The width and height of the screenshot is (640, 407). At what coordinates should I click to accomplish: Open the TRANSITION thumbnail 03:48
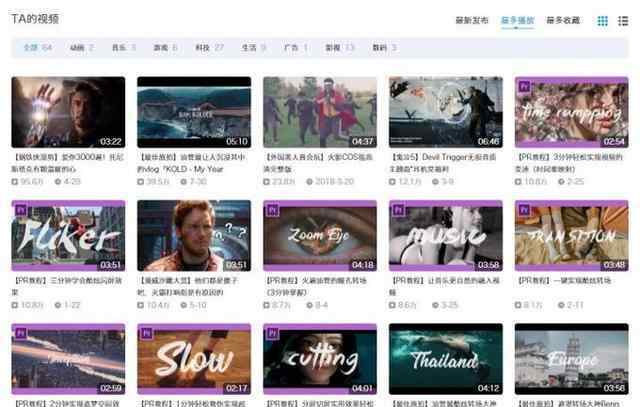571,236
